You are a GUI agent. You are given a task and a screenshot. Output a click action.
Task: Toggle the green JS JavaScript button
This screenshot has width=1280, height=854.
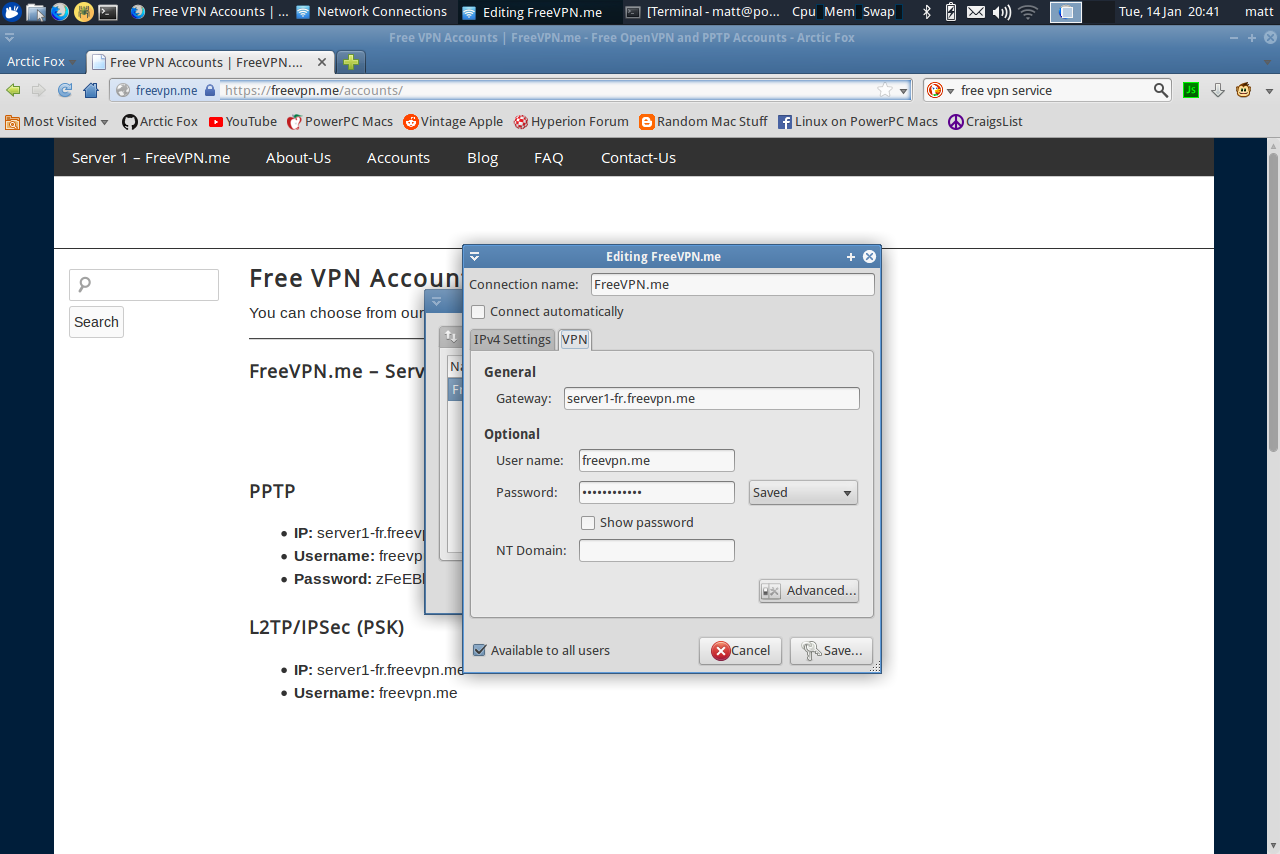1191,90
